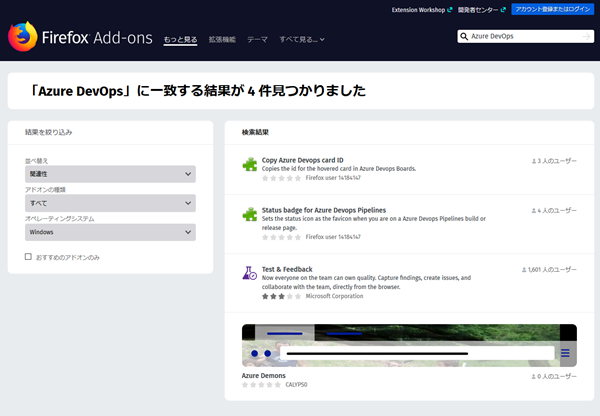
Task: Open the オペレーティングシステム Windows dropdown
Action: [110, 232]
